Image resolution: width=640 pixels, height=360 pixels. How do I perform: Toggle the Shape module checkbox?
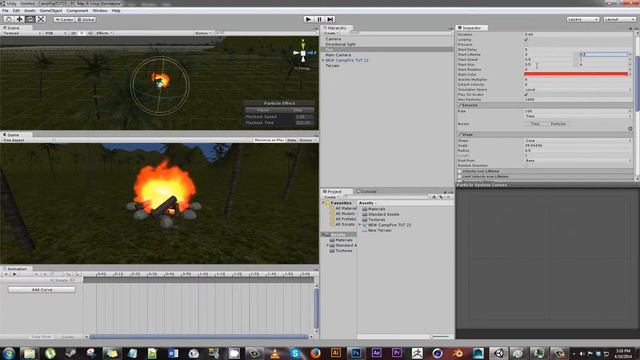(x=460, y=134)
